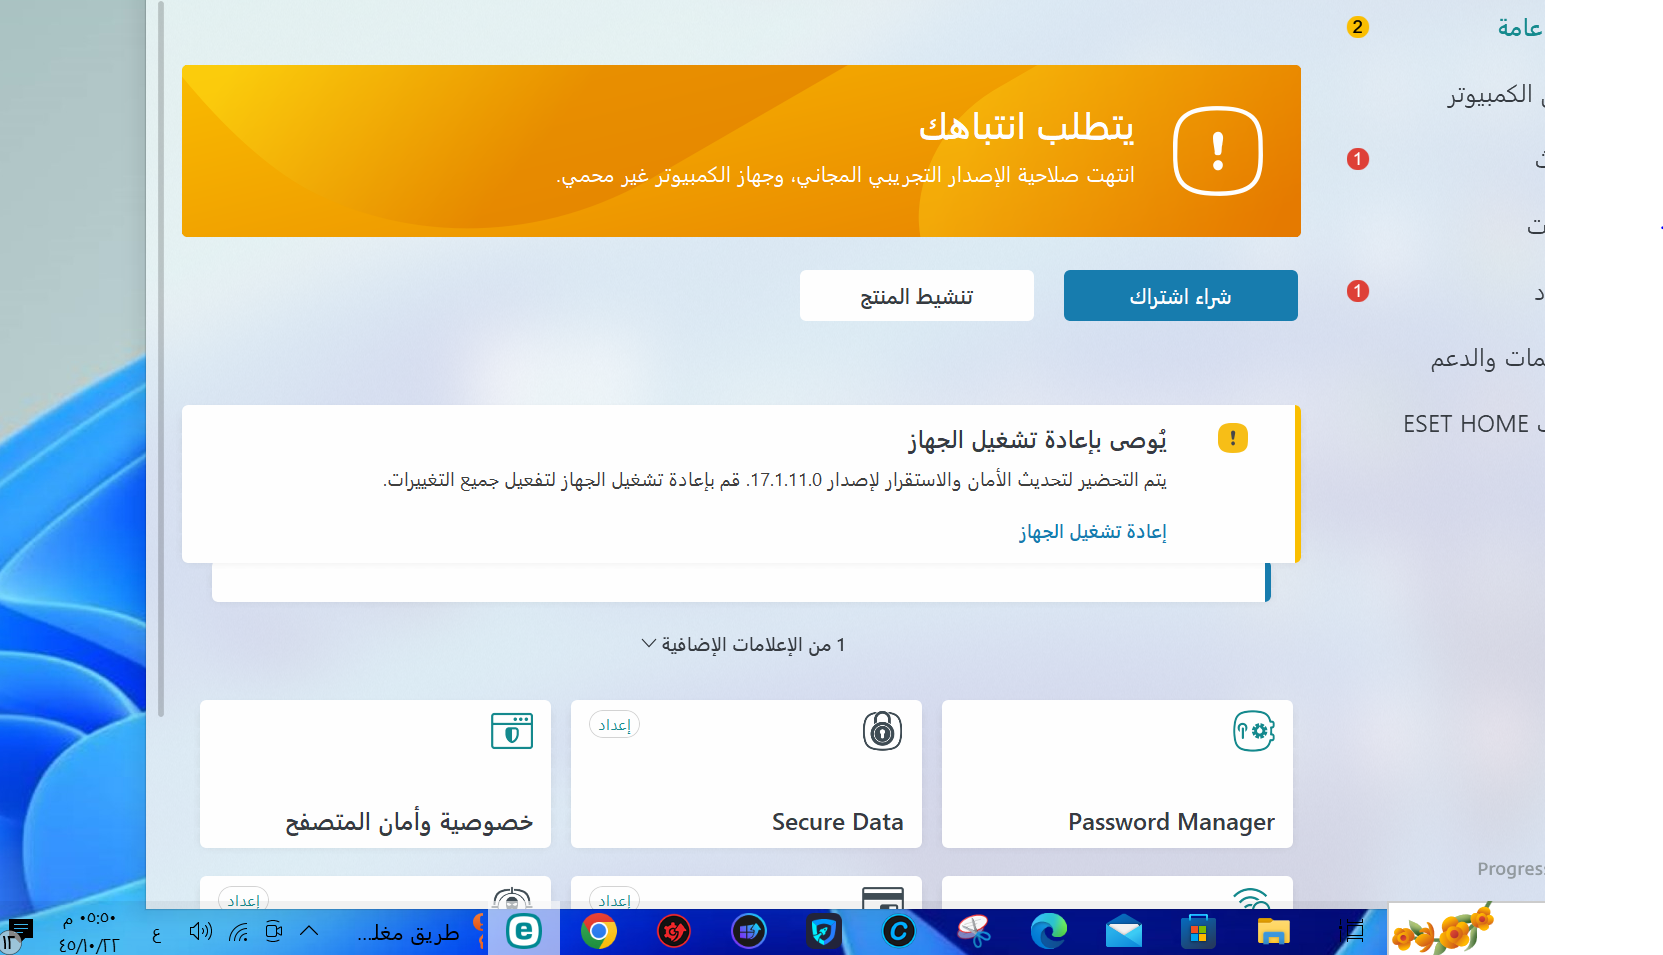1663x955 pixels.
Task: Open the dark purple app icon in taskbar
Action: [x=749, y=932]
